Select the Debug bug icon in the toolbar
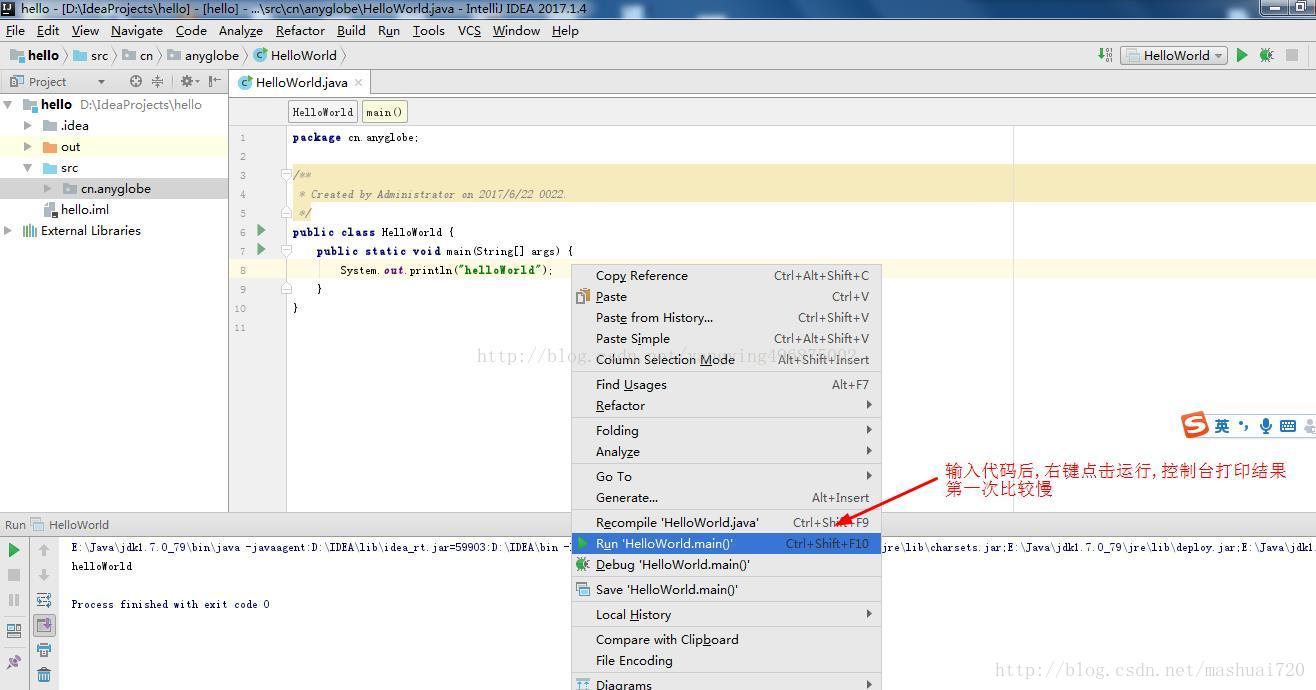Screen dimensions: 1316x690 point(1265,55)
